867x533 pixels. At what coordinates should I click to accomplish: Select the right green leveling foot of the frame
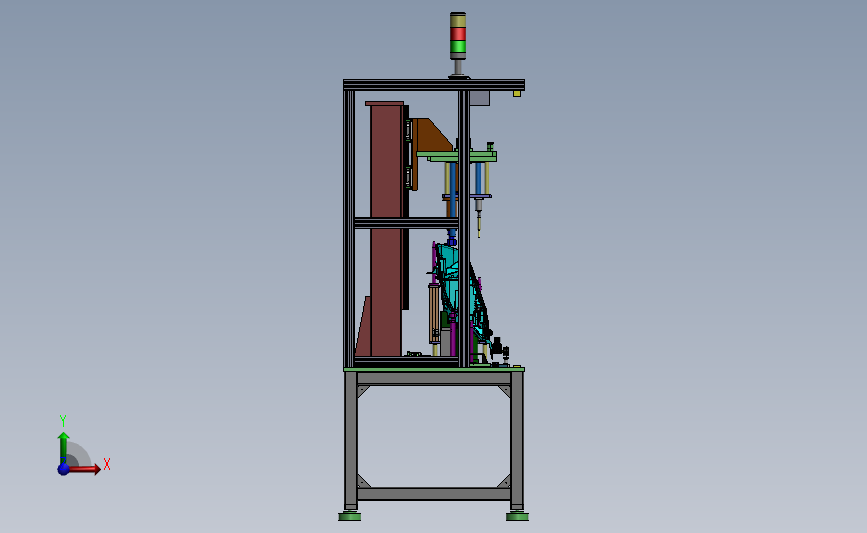click(517, 516)
